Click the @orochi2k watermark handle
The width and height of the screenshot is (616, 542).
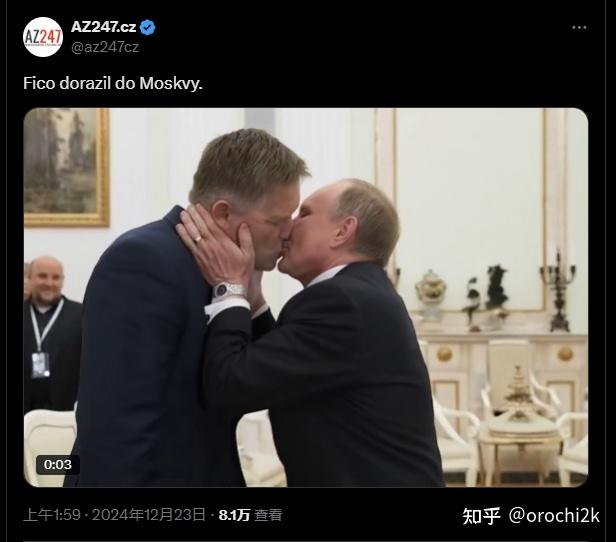point(554,515)
